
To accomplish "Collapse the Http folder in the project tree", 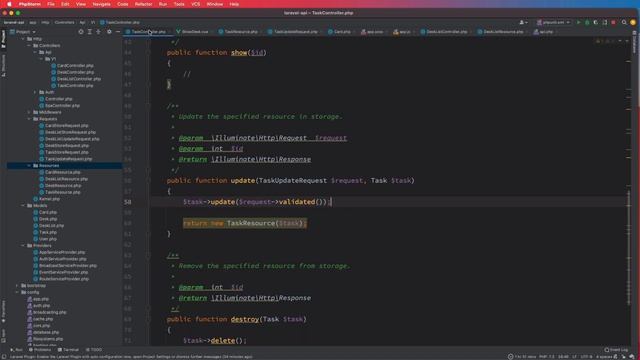I will coord(23,39).
